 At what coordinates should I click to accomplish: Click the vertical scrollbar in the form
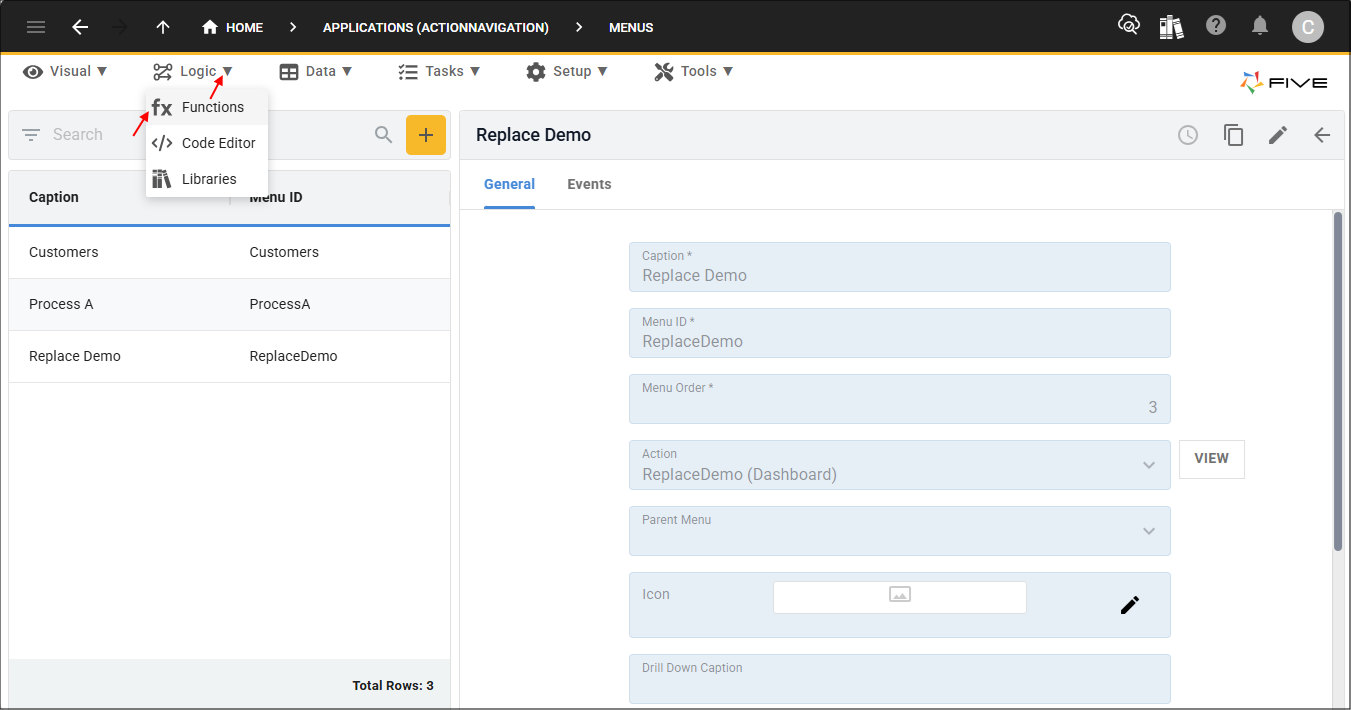click(x=1338, y=380)
